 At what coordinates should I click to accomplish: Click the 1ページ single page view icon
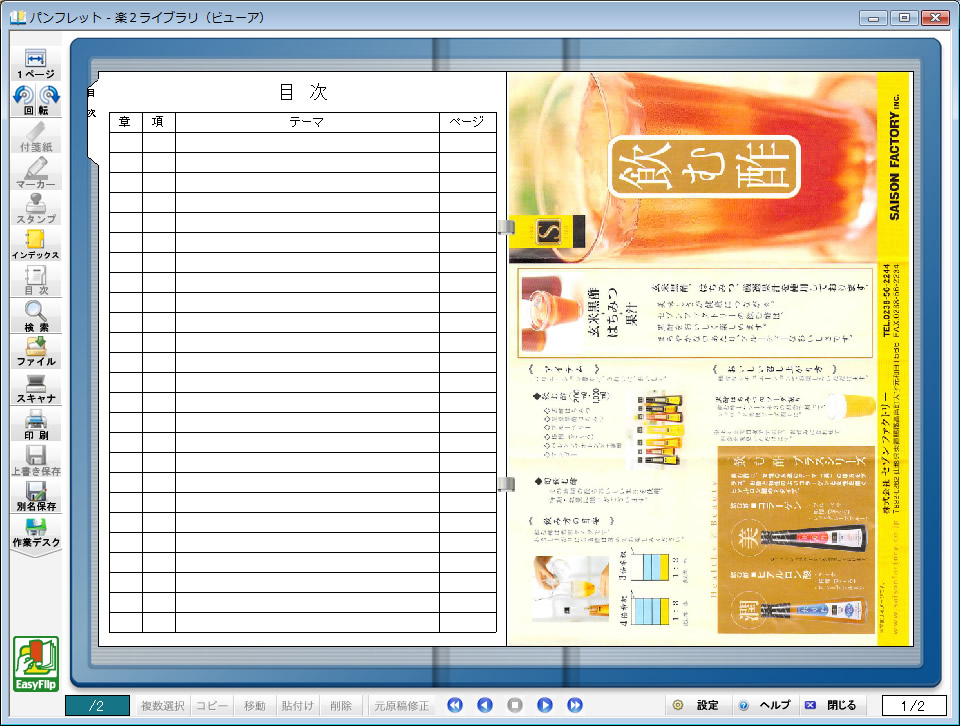point(36,64)
